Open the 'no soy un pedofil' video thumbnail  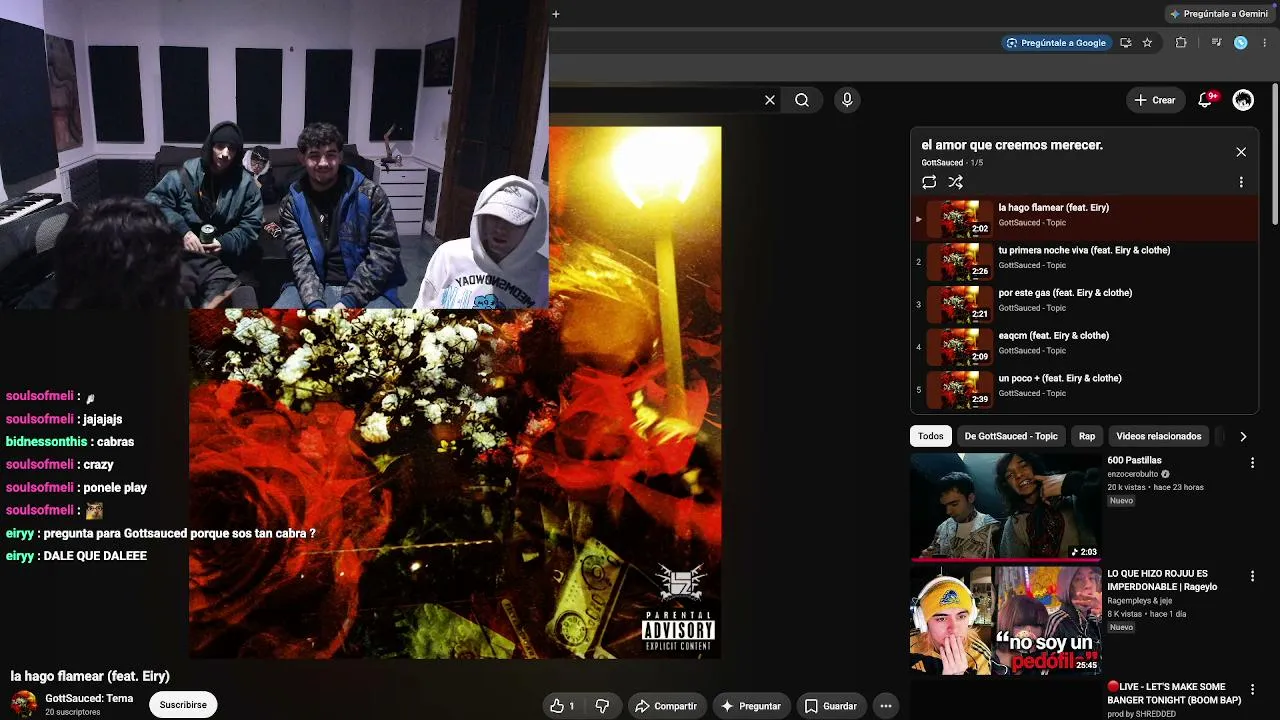point(1005,620)
